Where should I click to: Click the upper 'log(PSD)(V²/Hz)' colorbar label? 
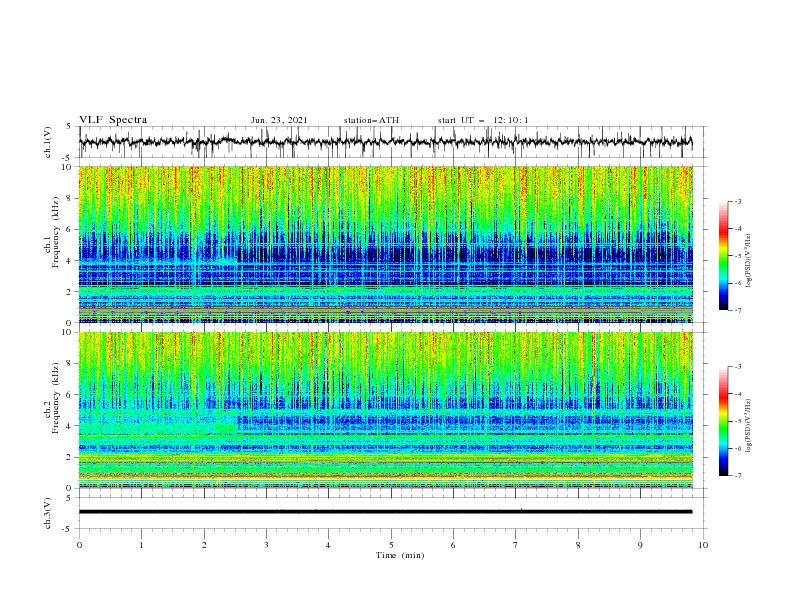point(748,261)
